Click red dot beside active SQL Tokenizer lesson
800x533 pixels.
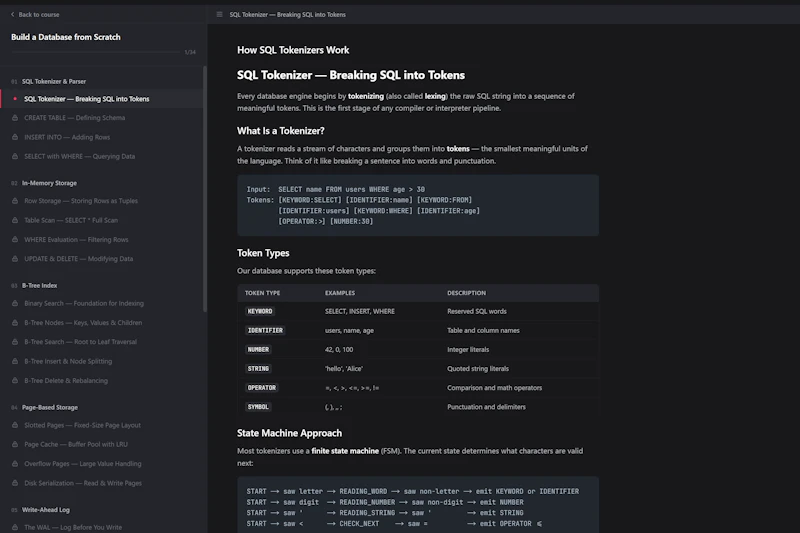click(15, 99)
